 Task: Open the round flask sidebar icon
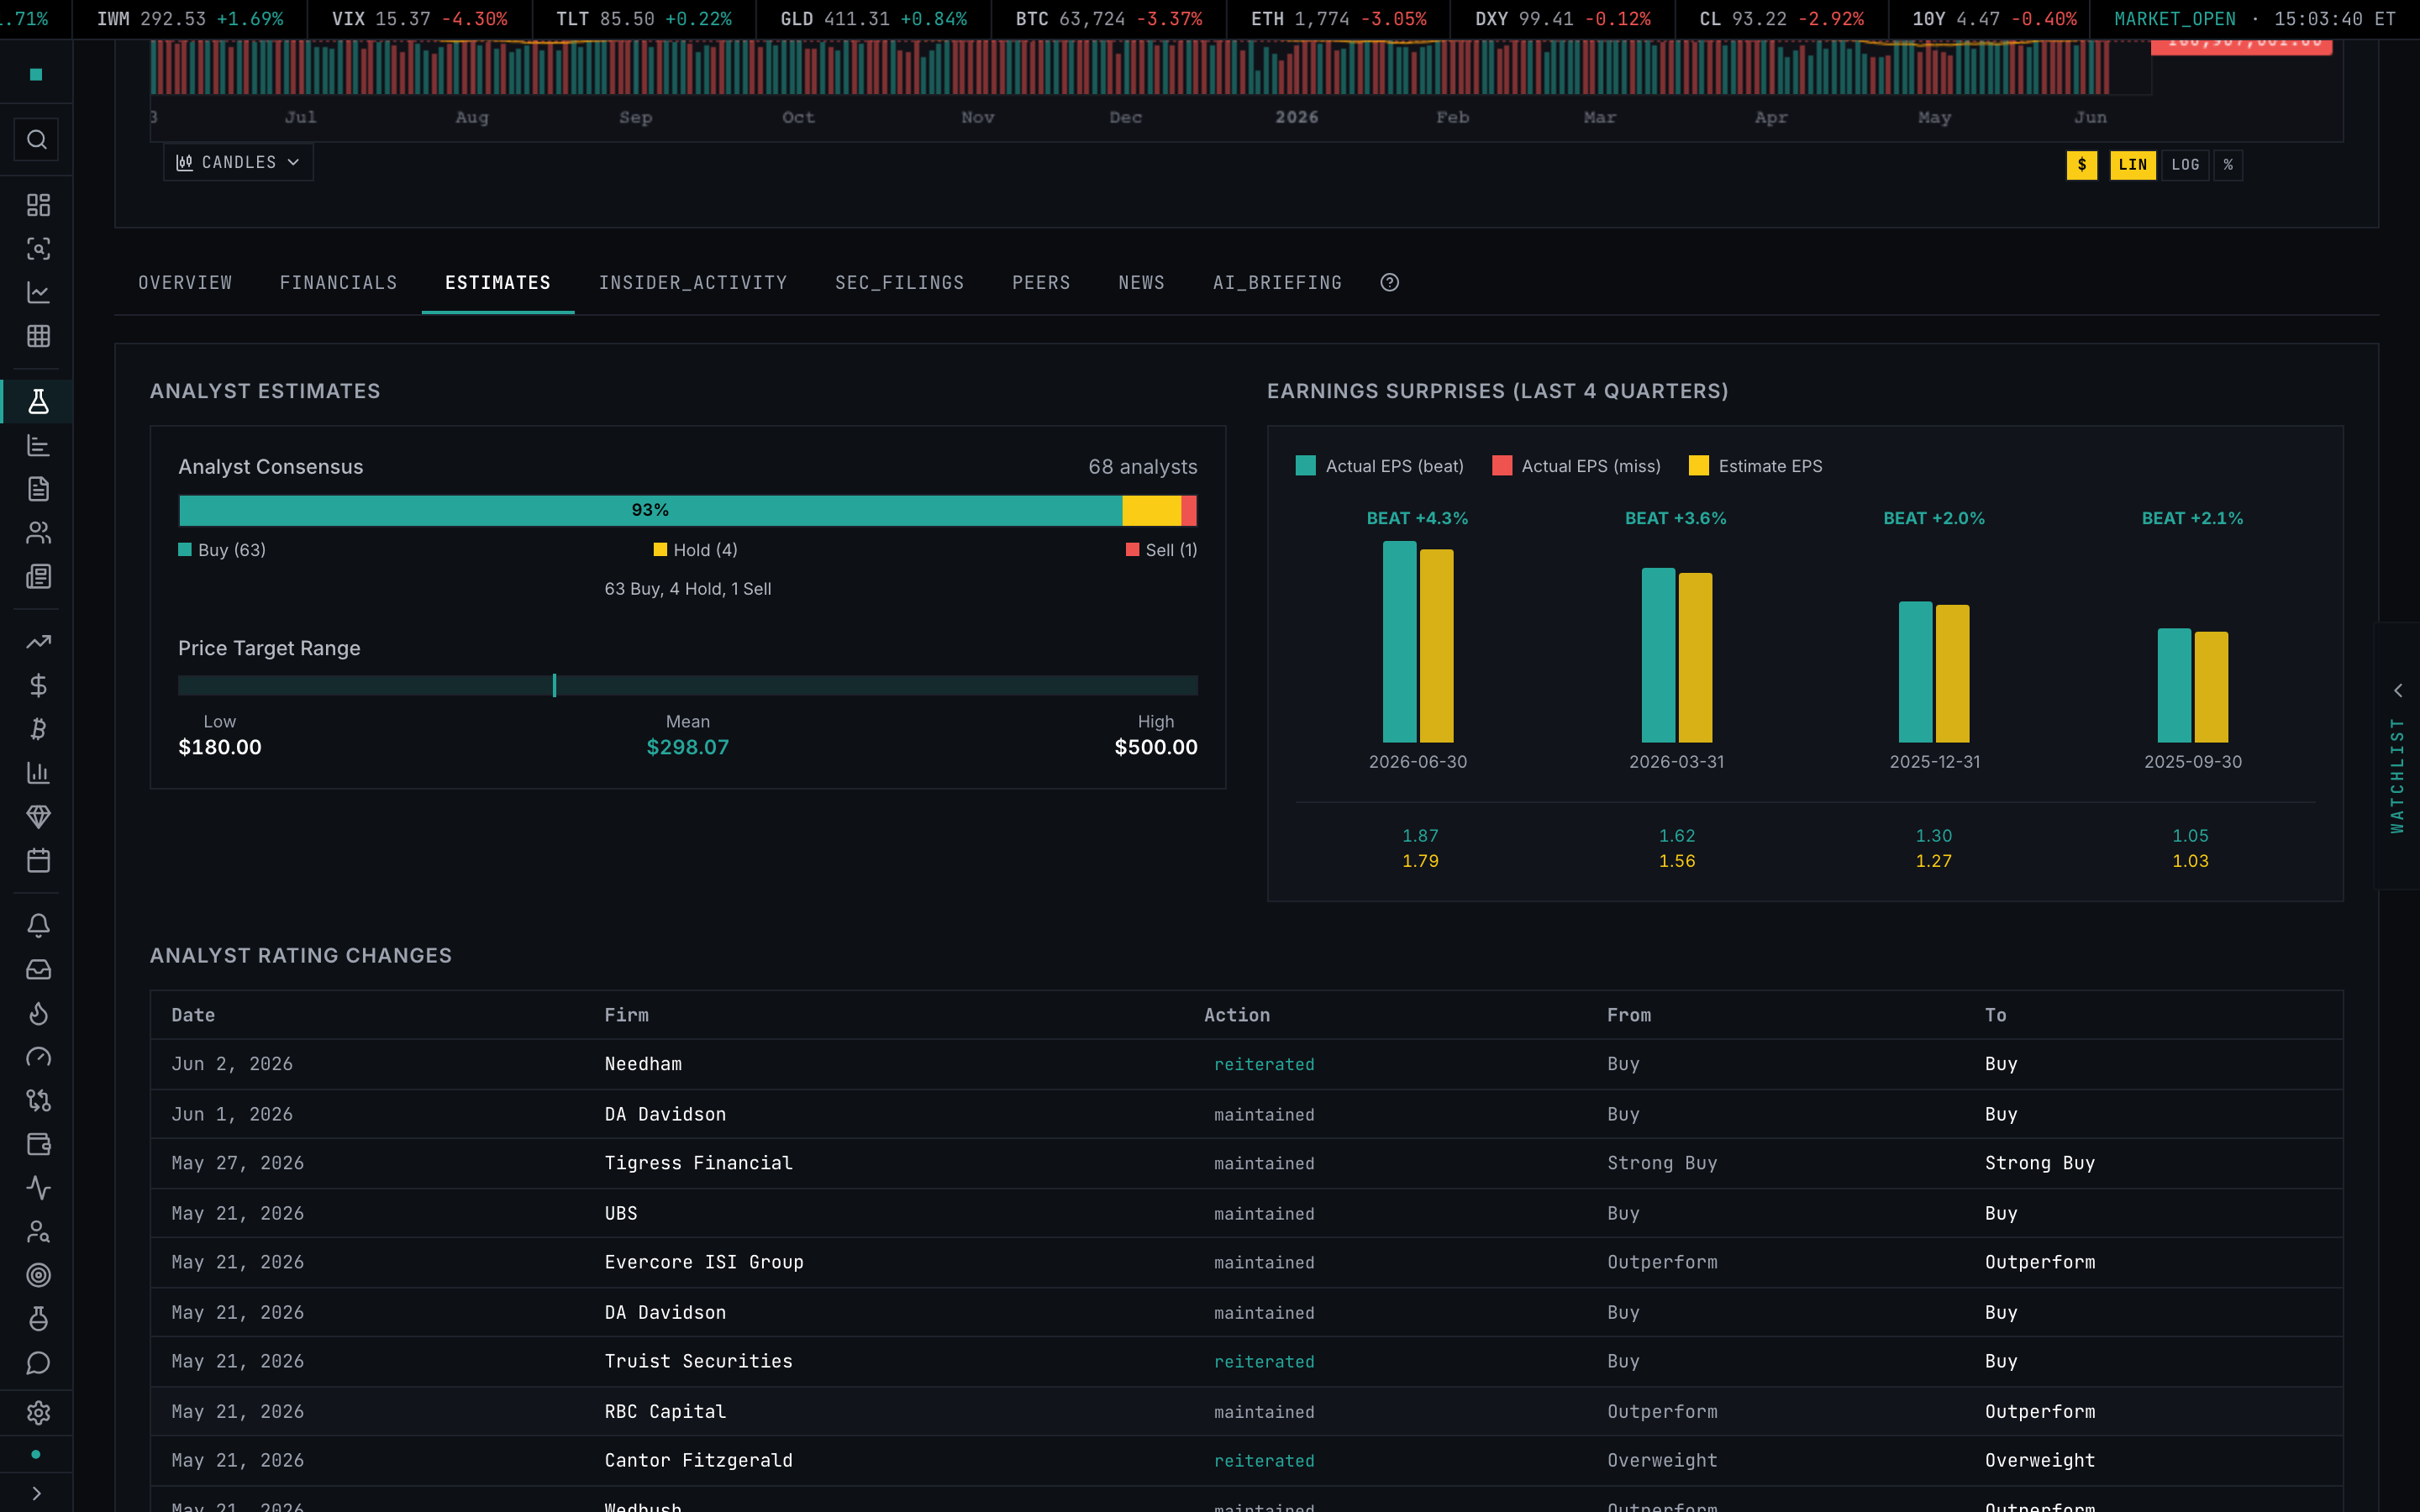pyautogui.click(x=38, y=1319)
